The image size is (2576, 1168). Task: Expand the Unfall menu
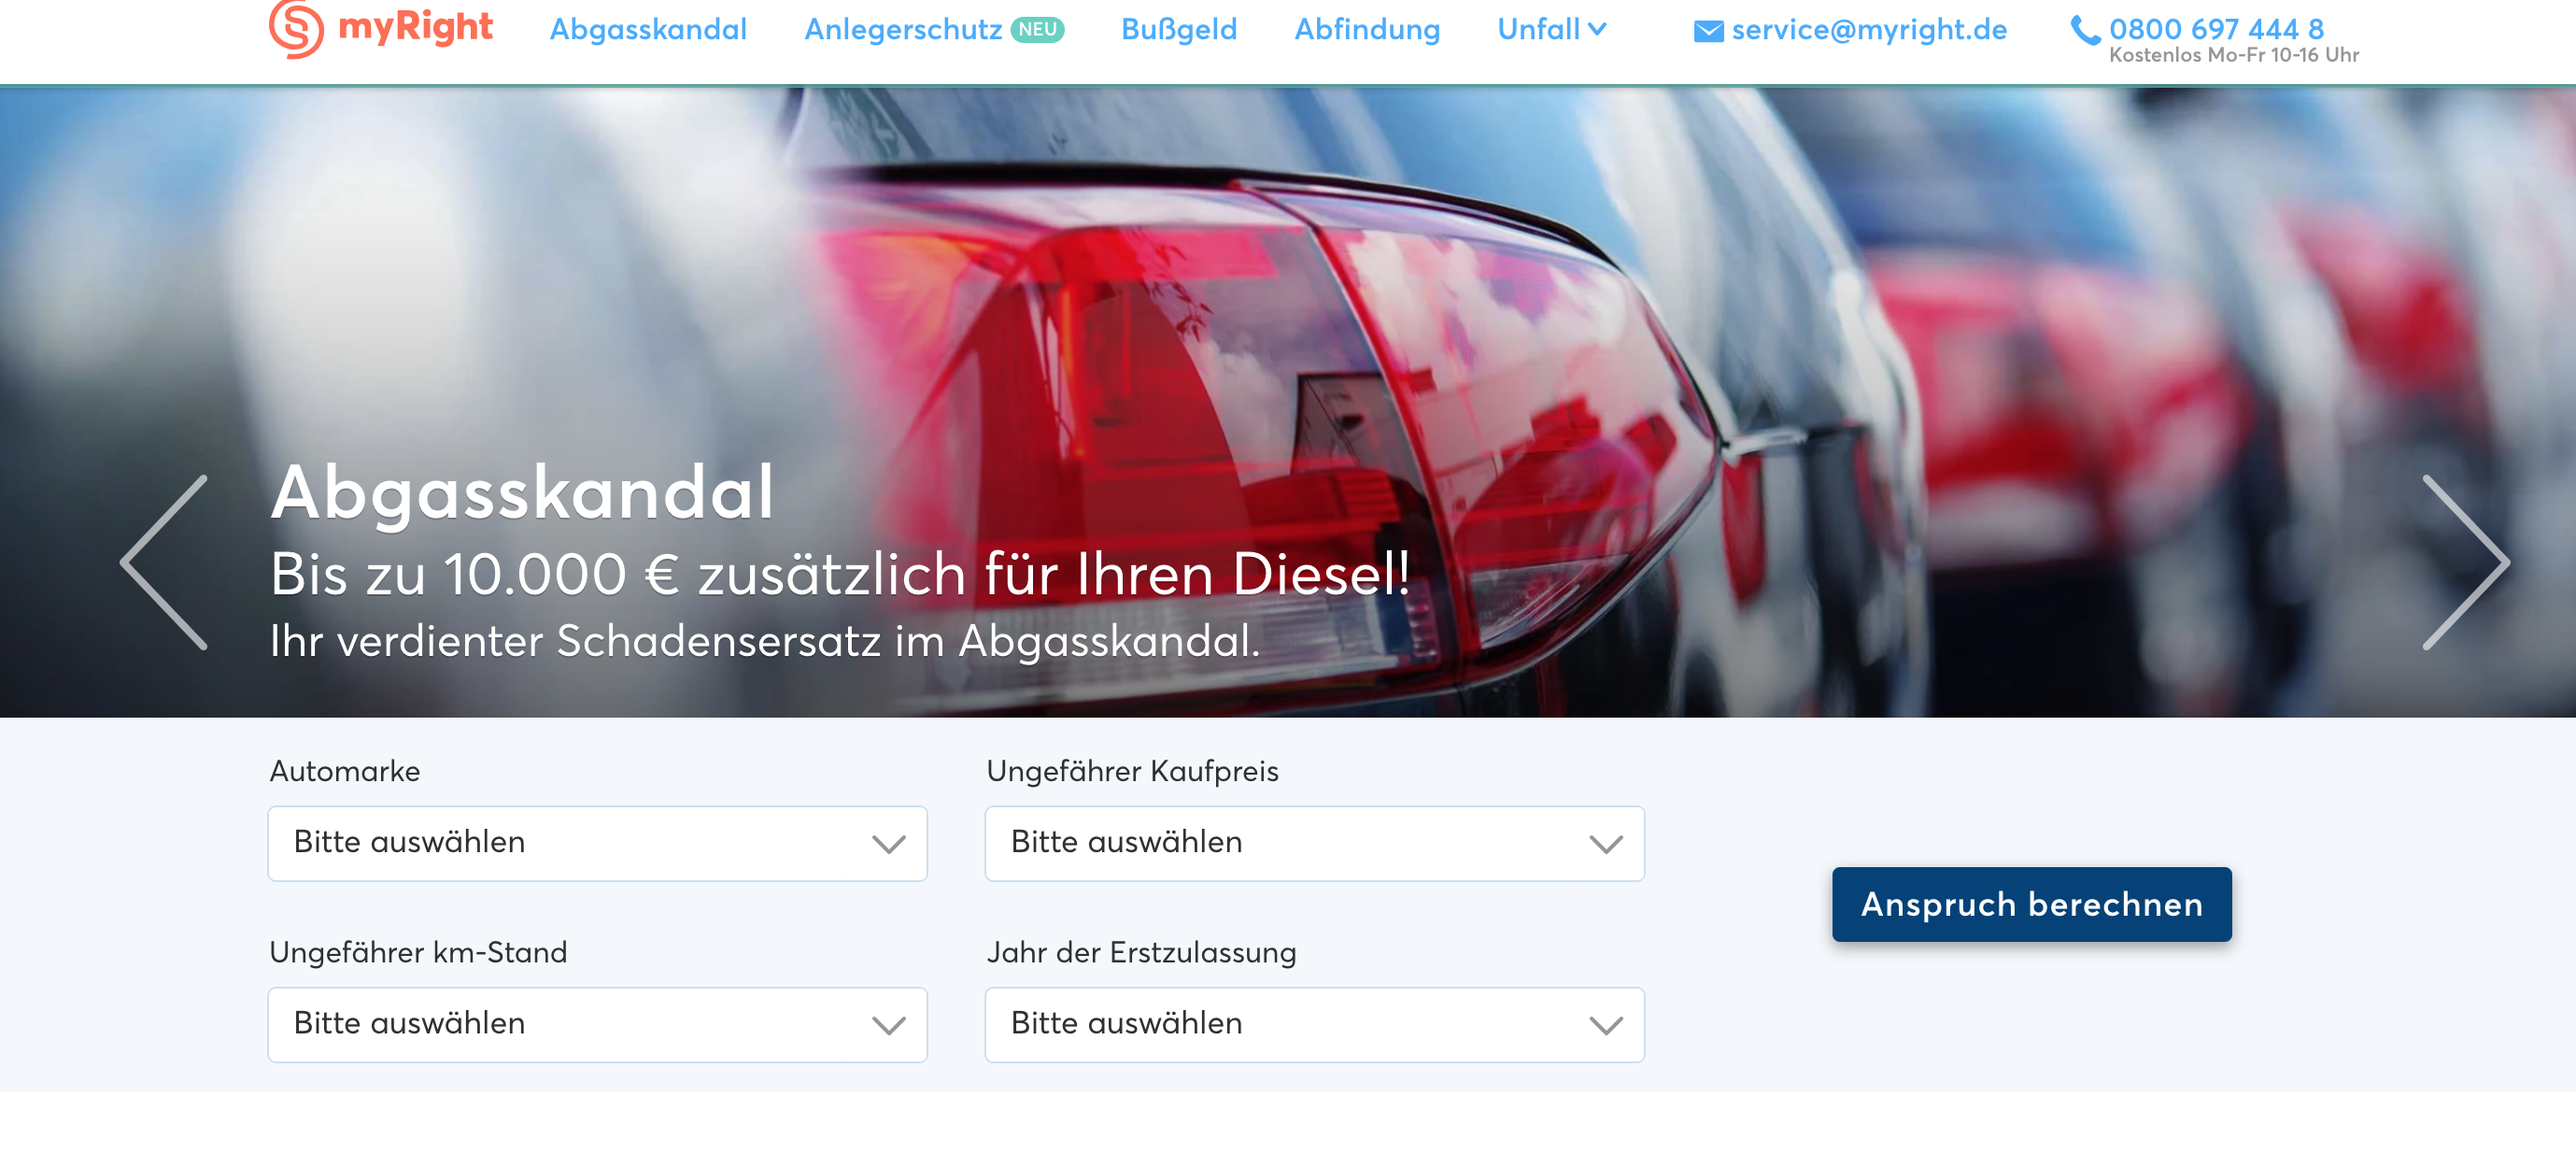tap(1551, 29)
